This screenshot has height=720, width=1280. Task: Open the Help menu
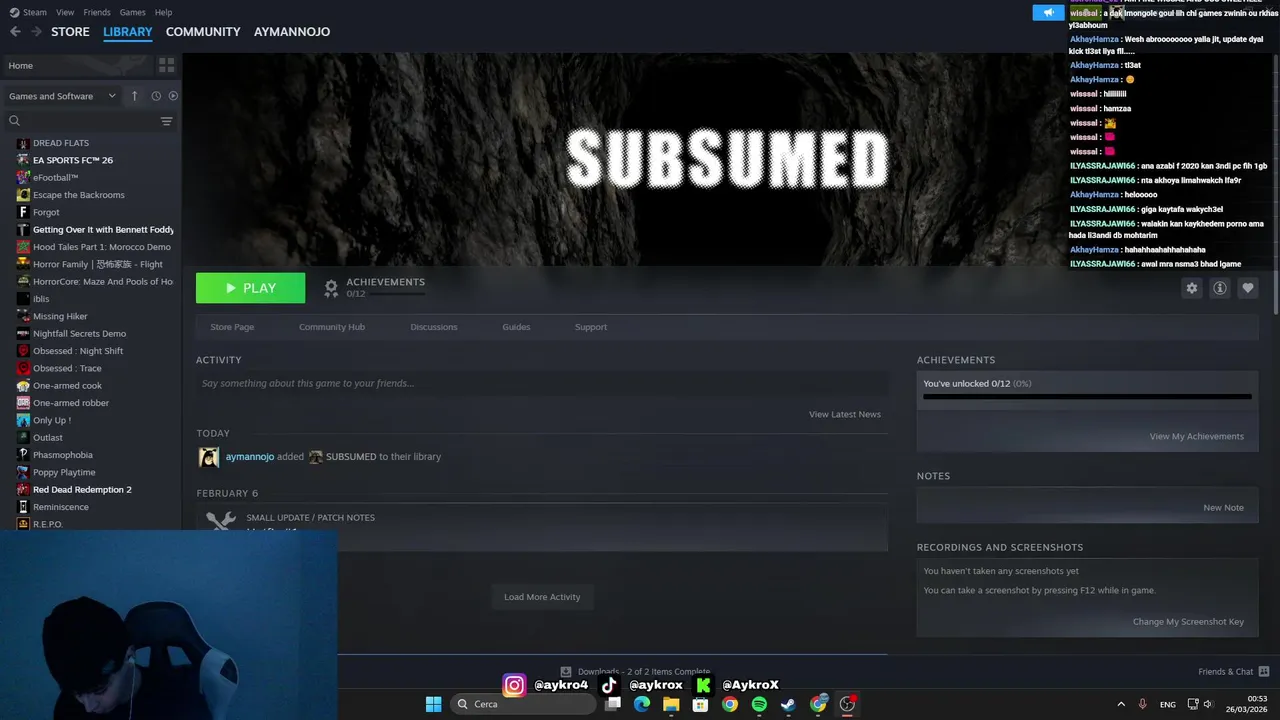163,12
